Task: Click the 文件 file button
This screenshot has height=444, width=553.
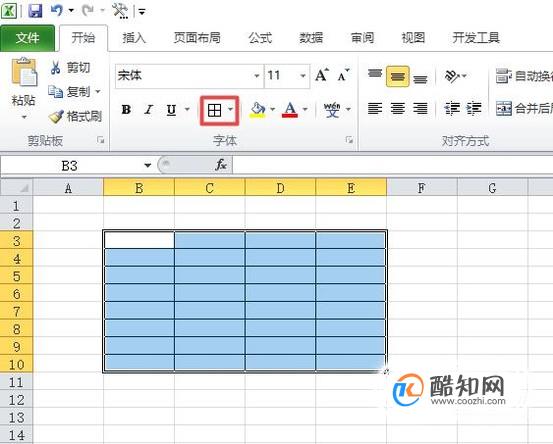Action: [28, 38]
